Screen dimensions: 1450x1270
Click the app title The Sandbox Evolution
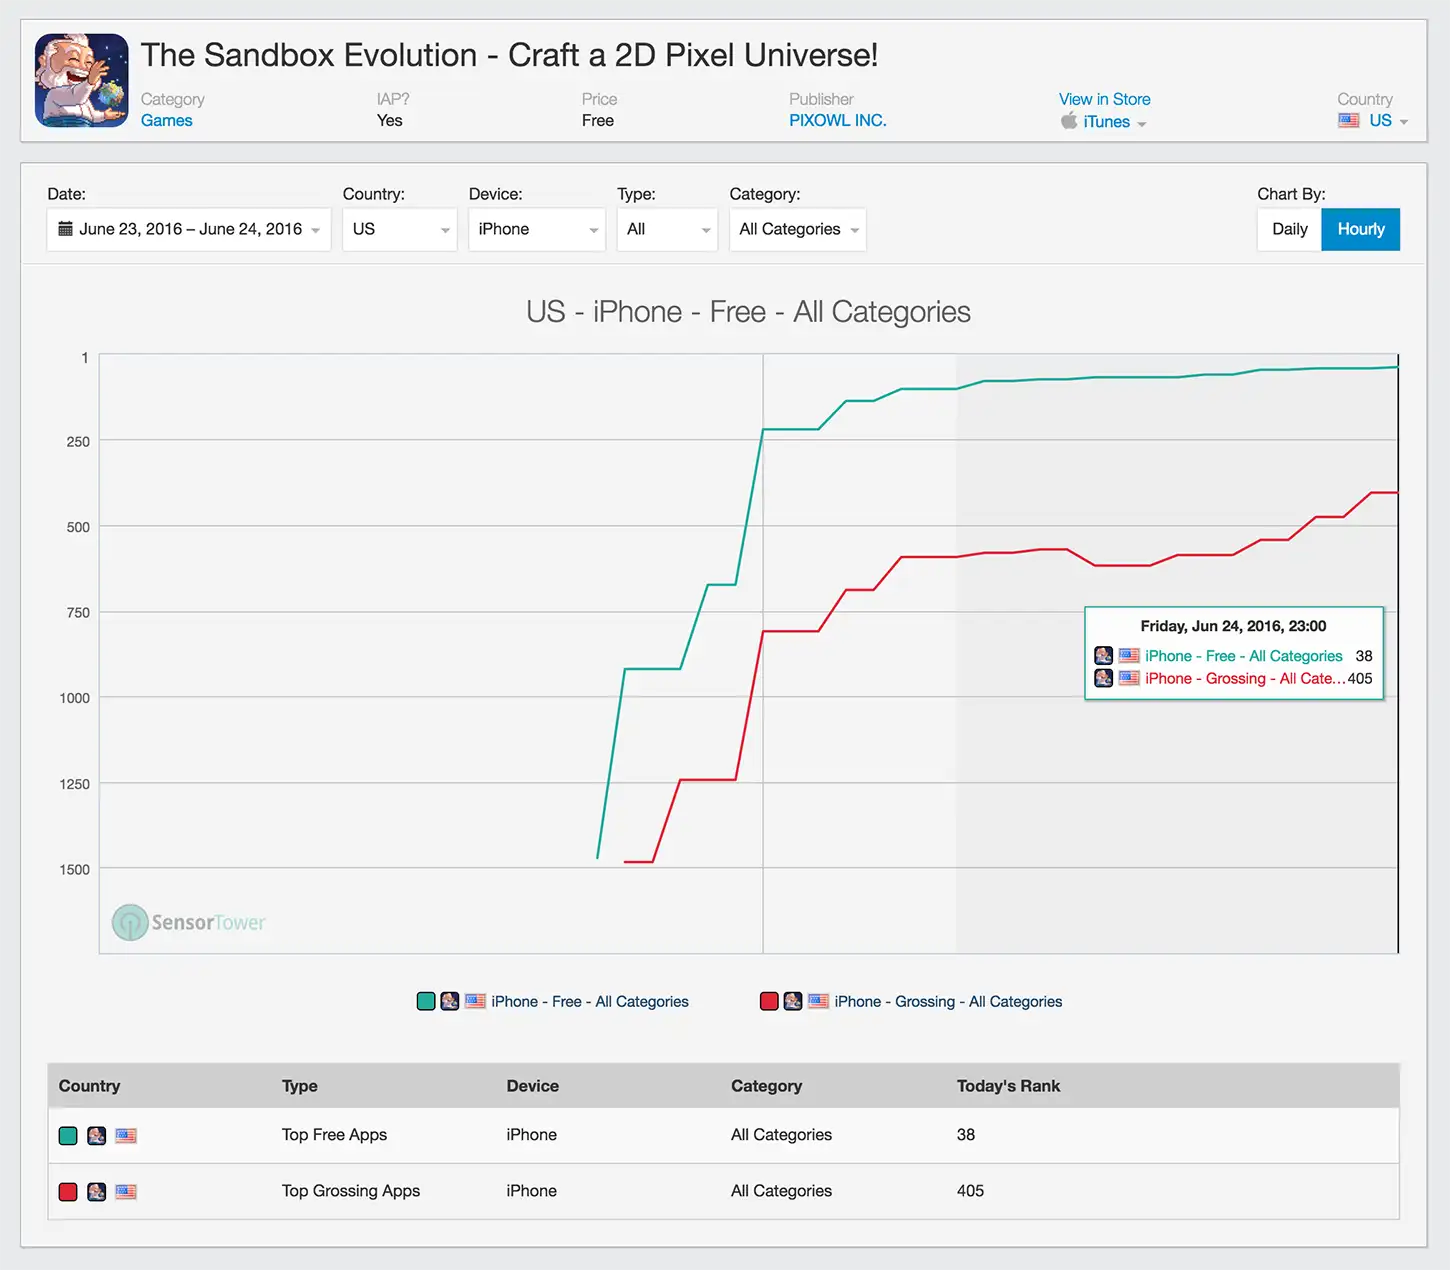tap(509, 55)
